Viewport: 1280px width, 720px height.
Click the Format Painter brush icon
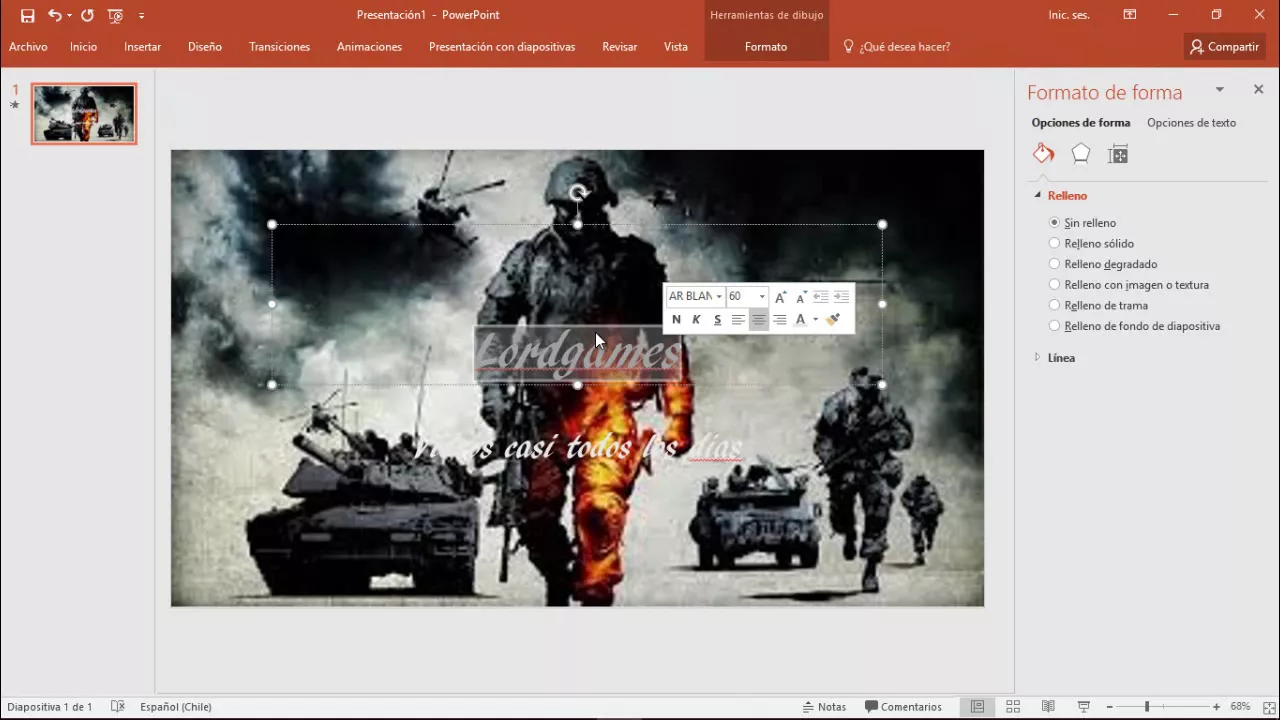833,320
